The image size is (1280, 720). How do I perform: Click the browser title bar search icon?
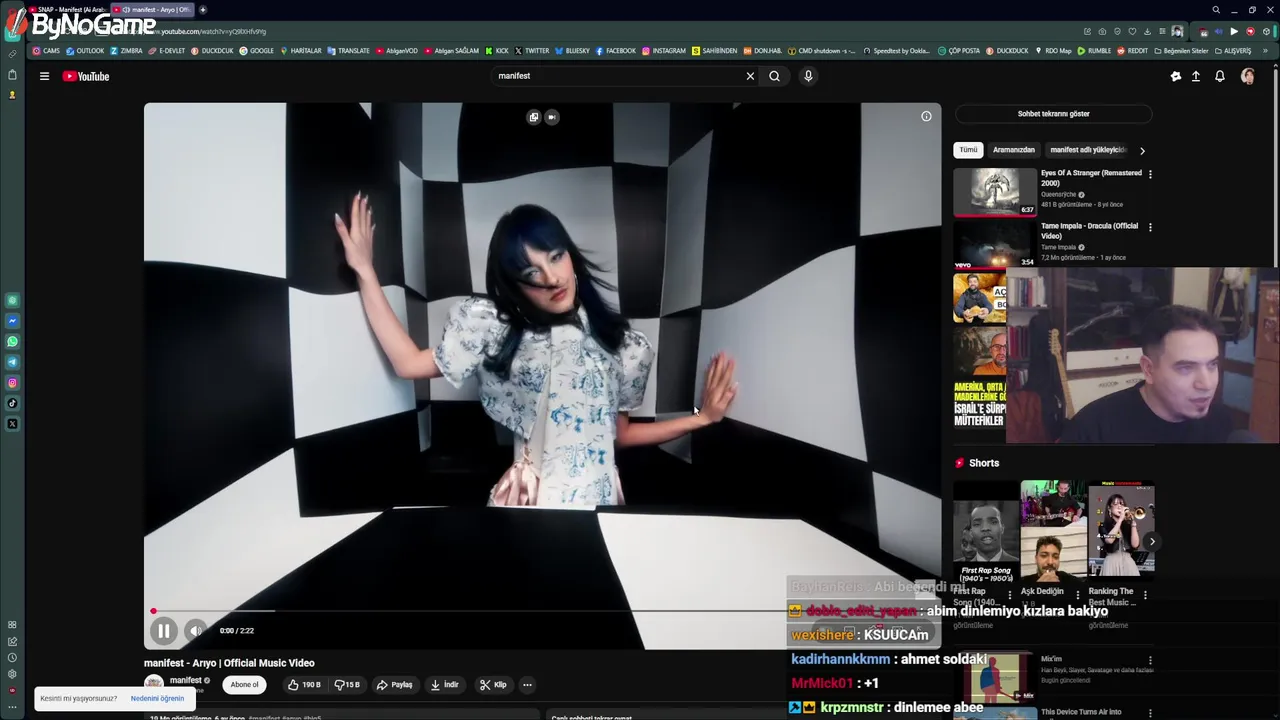point(1216,10)
